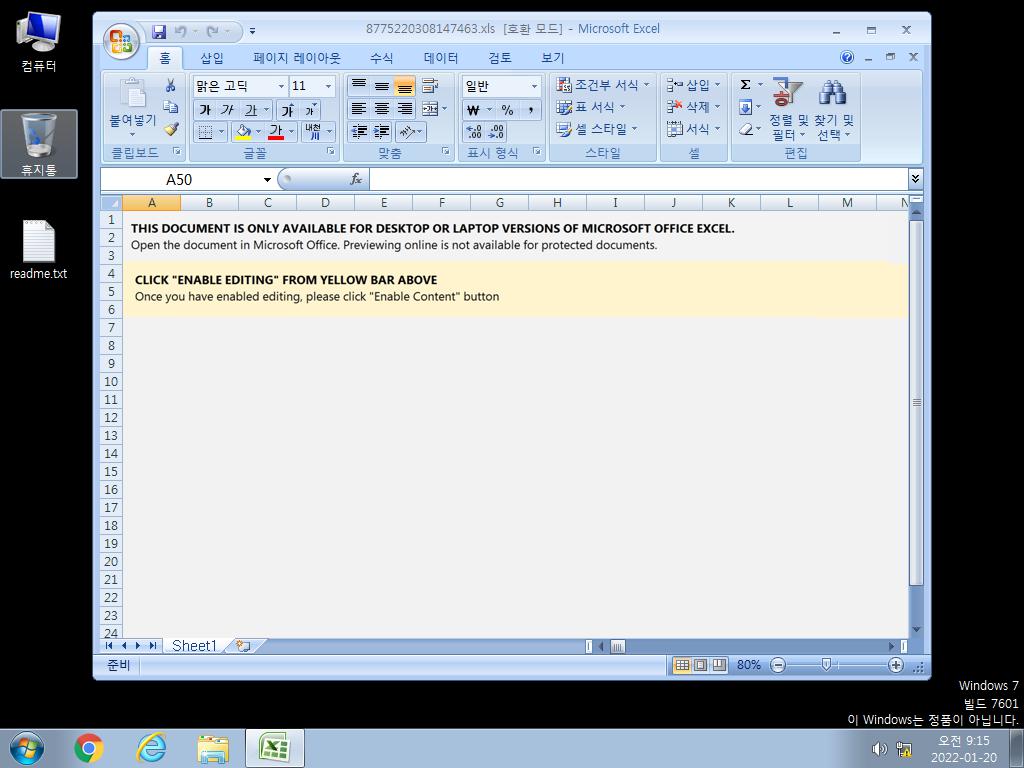The width and height of the screenshot is (1024, 768).
Task: Click the insert function fx button
Action: (x=356, y=179)
